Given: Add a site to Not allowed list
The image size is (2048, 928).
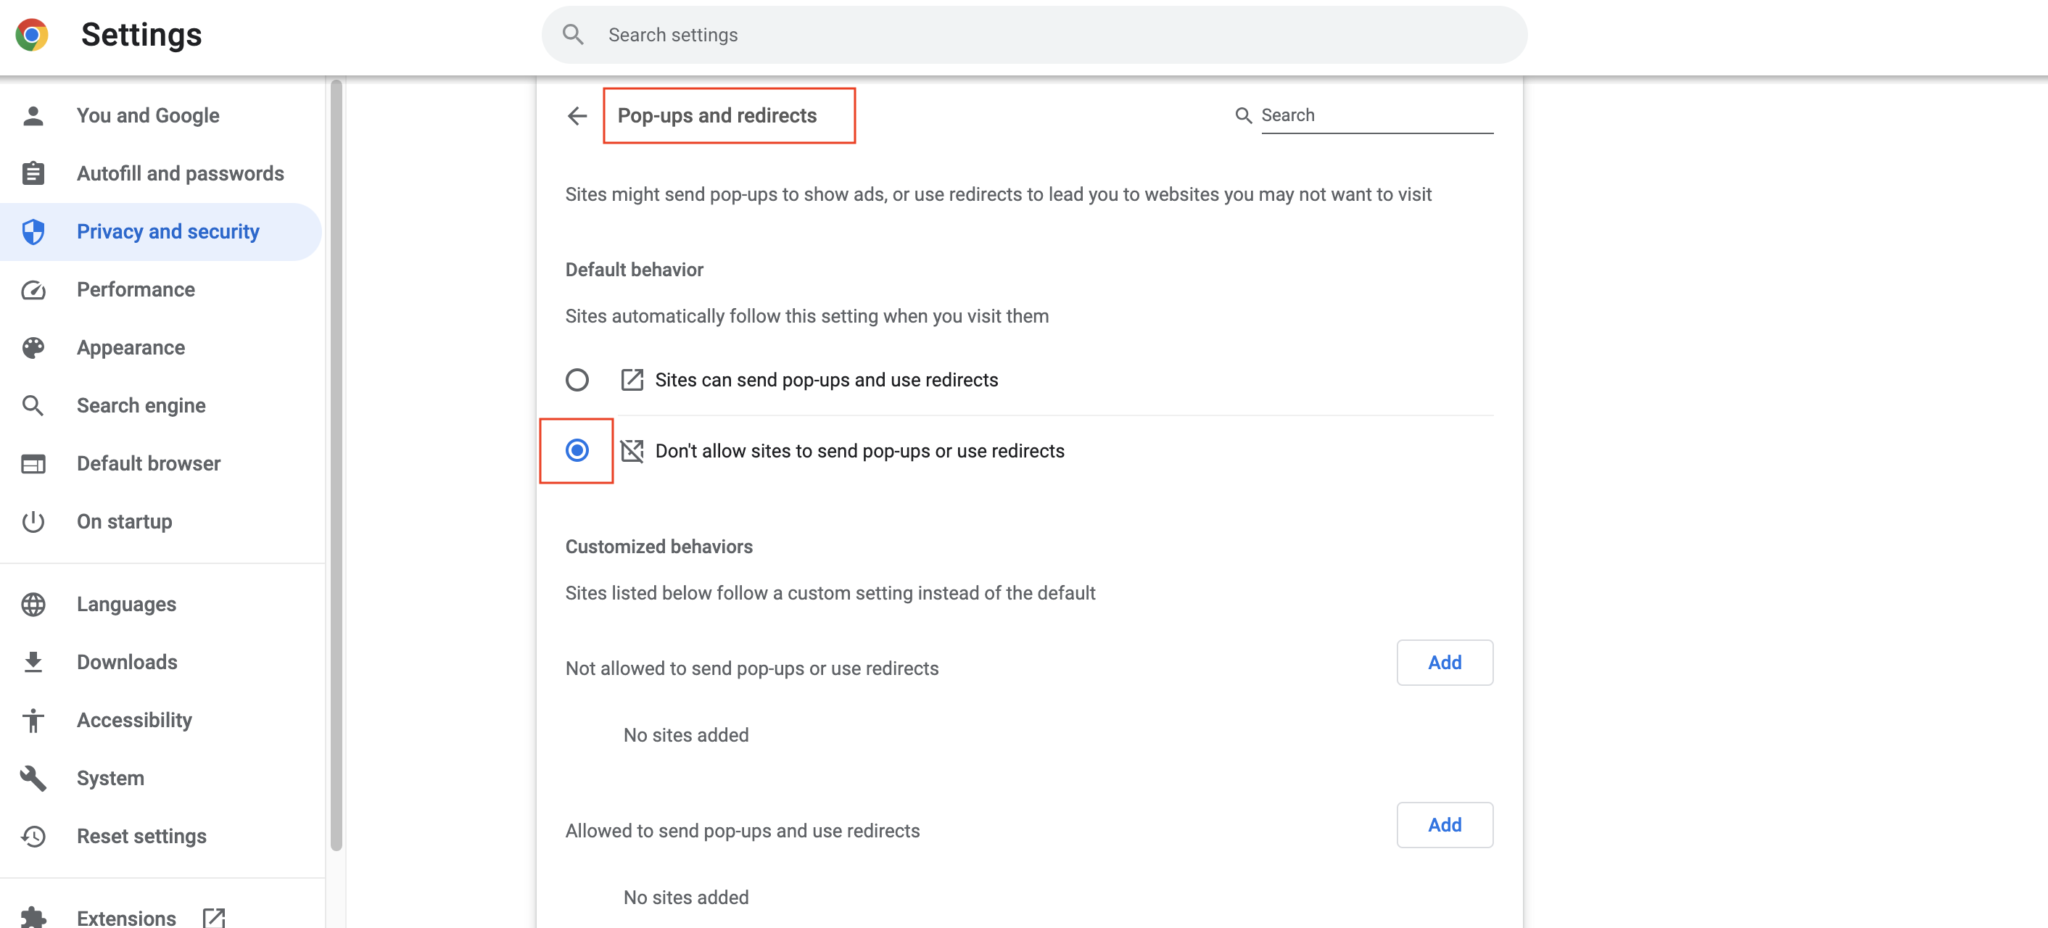Looking at the screenshot, I should click(1444, 663).
